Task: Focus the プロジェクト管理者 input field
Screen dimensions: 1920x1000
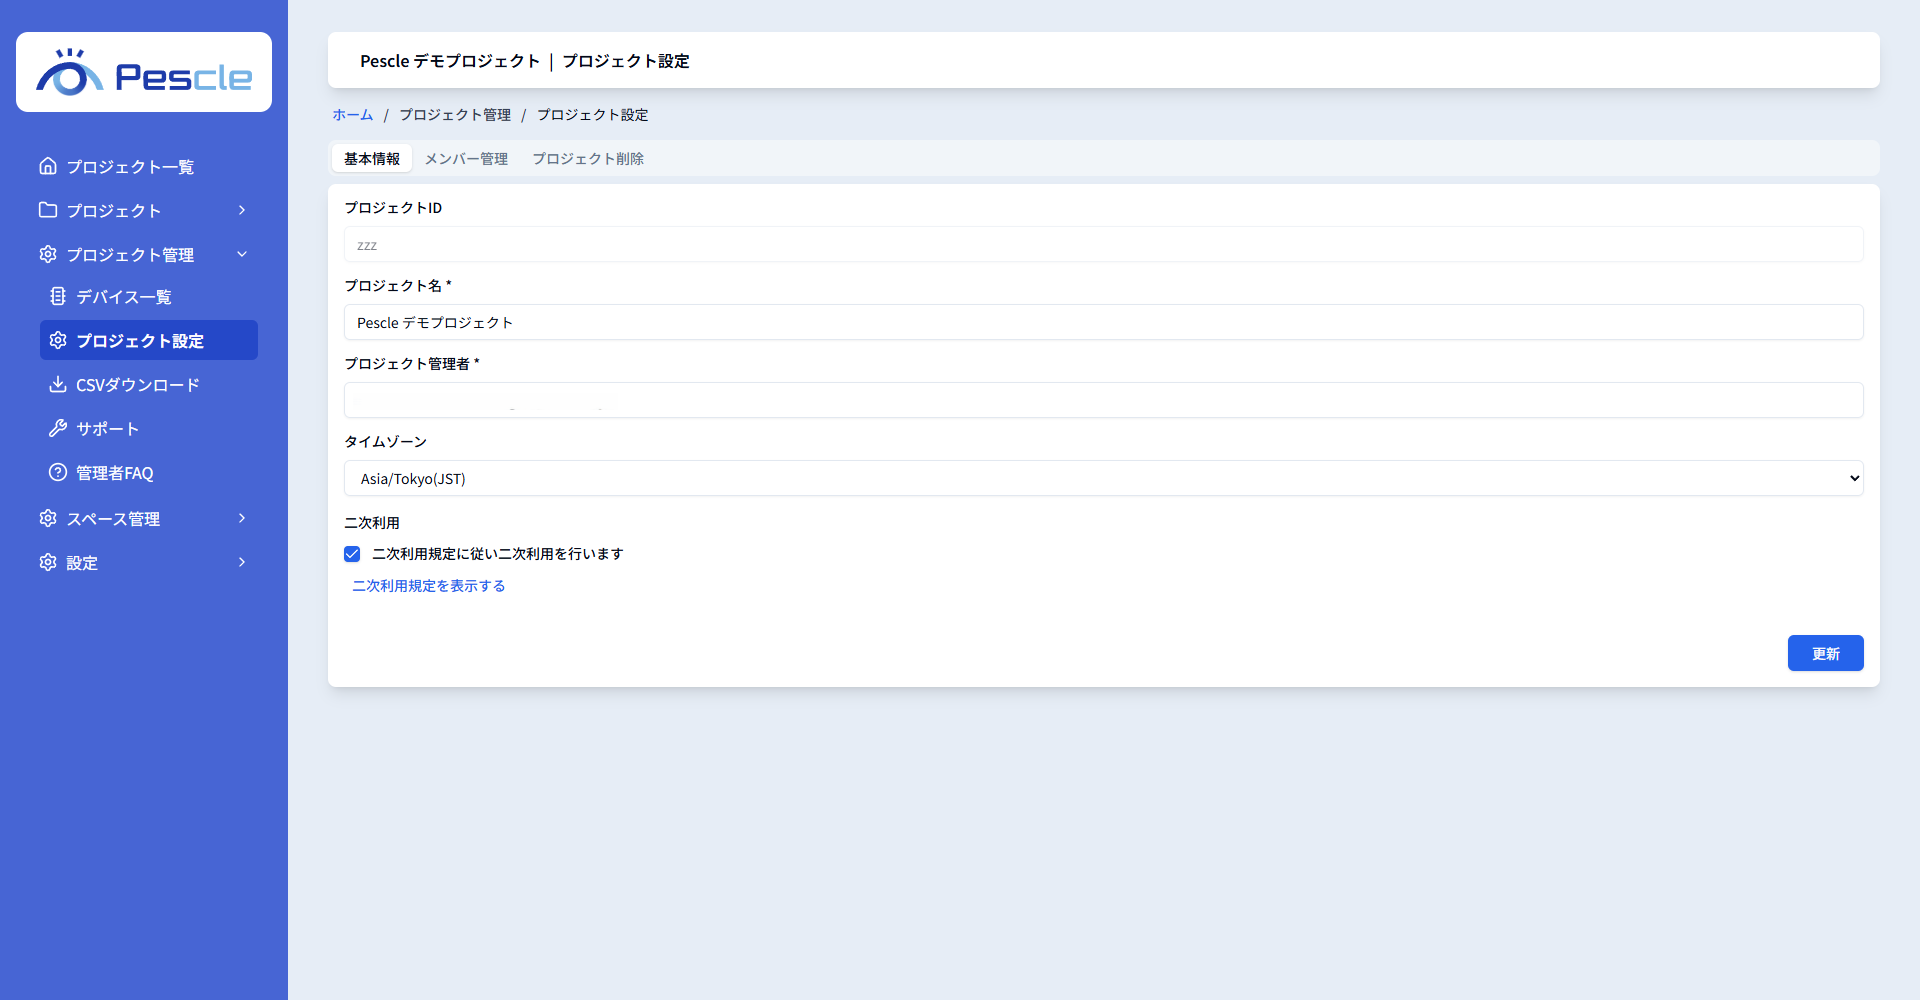Action: [1104, 400]
